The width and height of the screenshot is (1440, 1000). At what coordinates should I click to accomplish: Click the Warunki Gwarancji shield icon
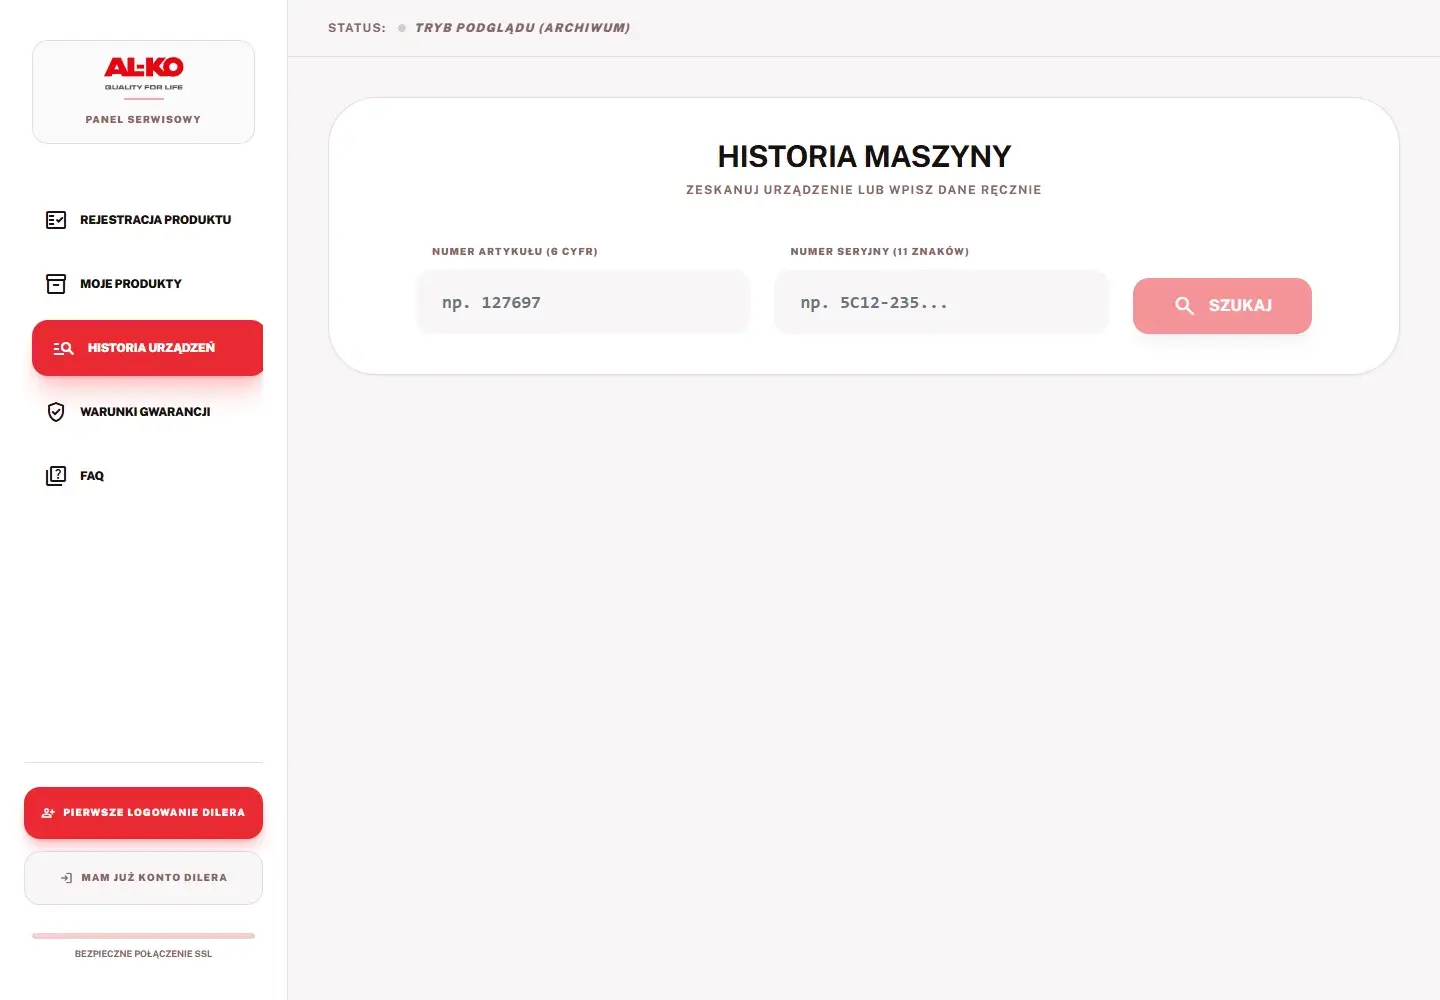point(56,412)
